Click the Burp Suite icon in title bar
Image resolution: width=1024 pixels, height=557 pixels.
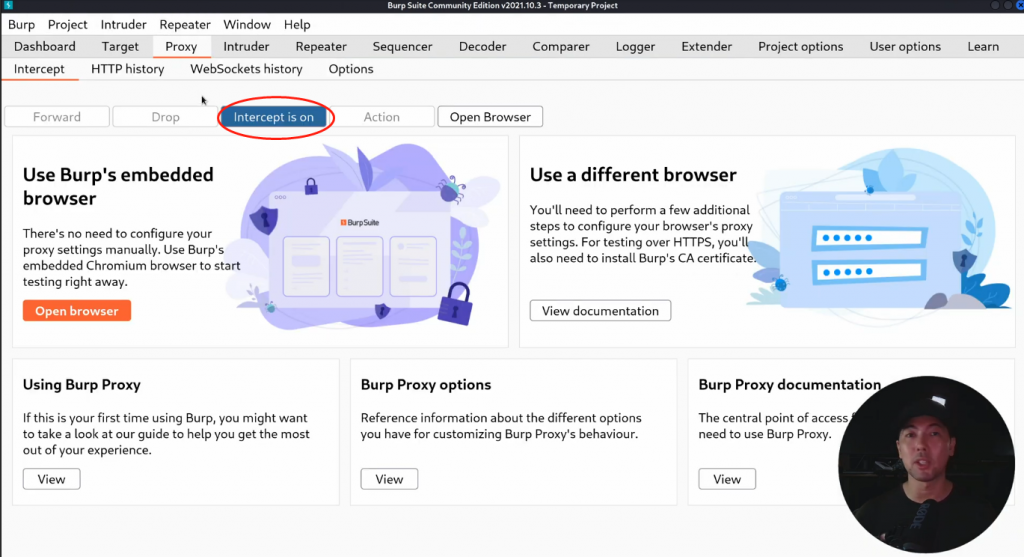8,5
